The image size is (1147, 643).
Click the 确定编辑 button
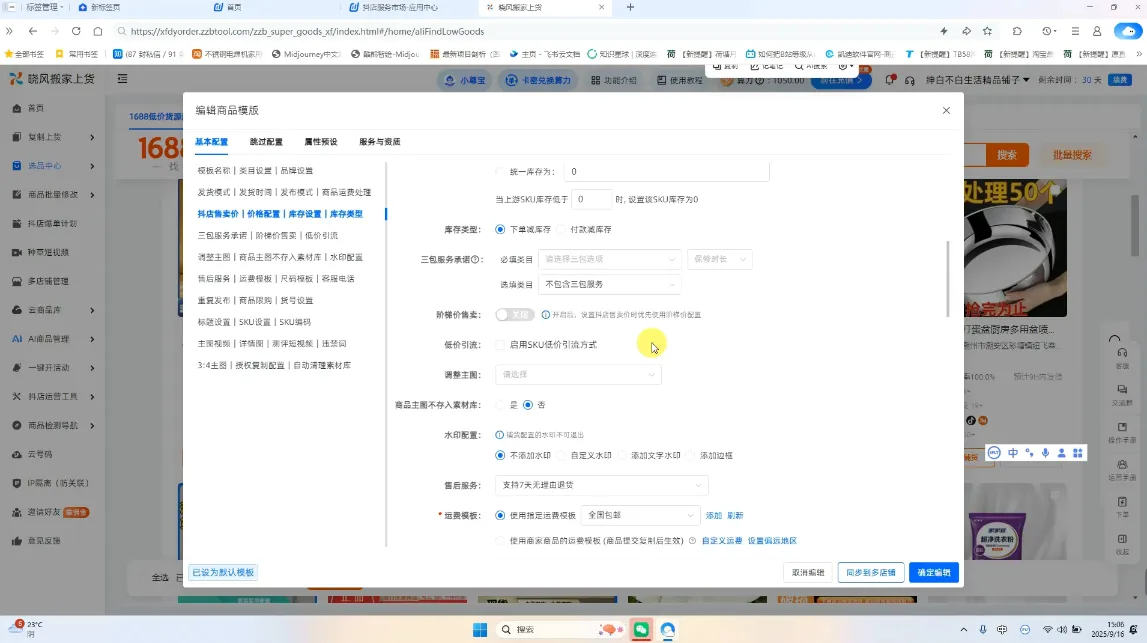click(x=932, y=572)
